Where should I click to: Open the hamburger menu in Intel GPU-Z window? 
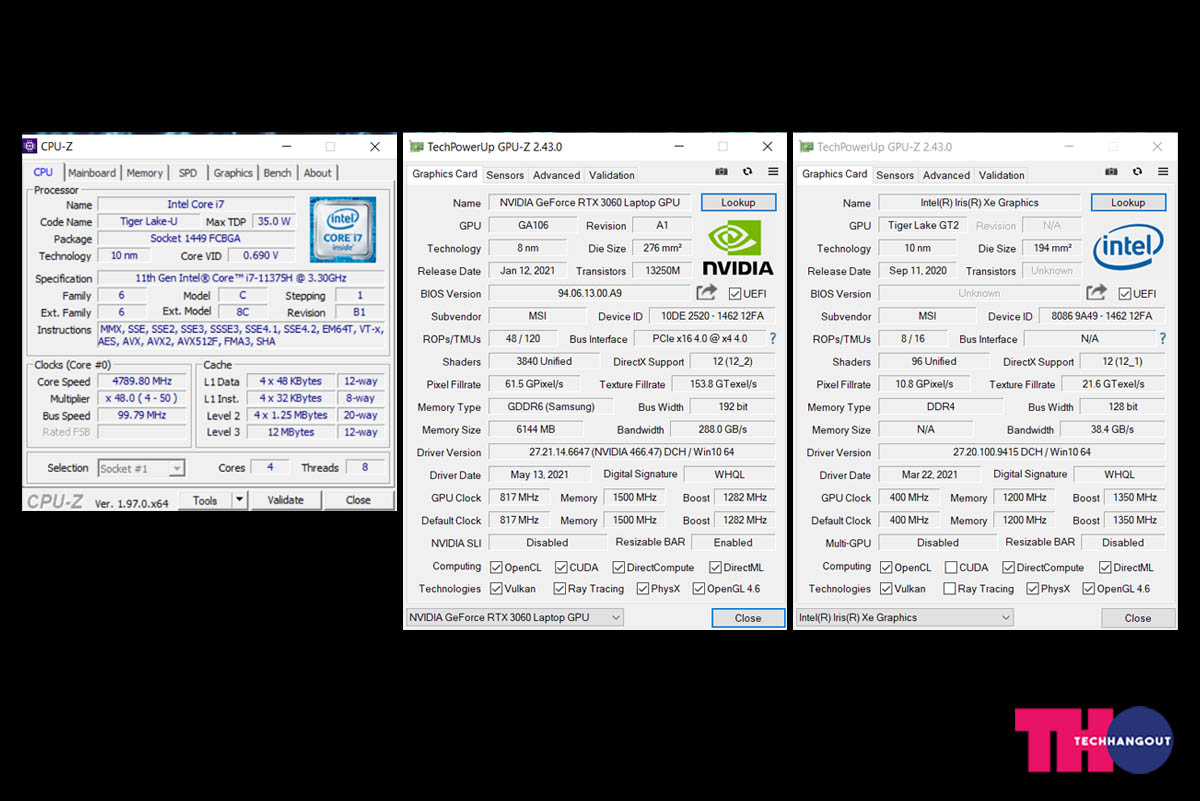(x=1163, y=172)
